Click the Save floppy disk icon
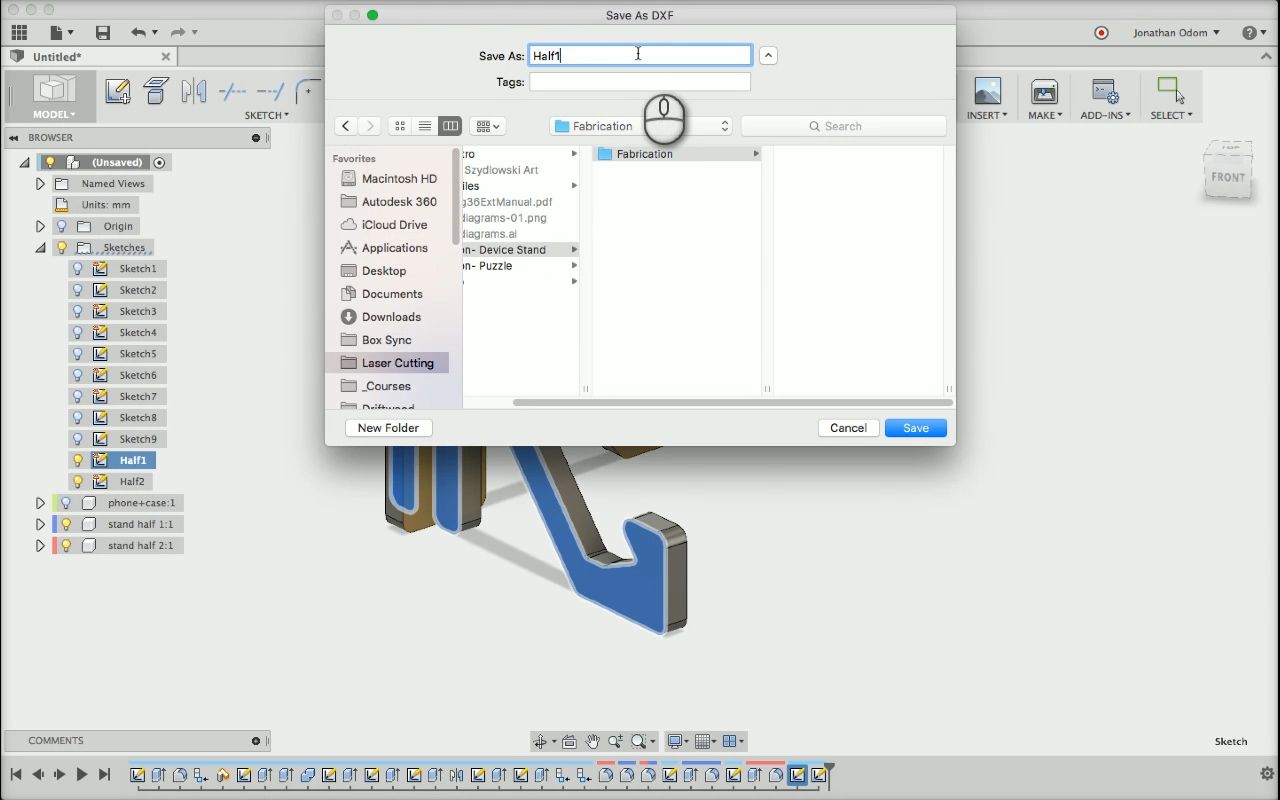Screen dimensions: 1280x800 click(x=102, y=33)
